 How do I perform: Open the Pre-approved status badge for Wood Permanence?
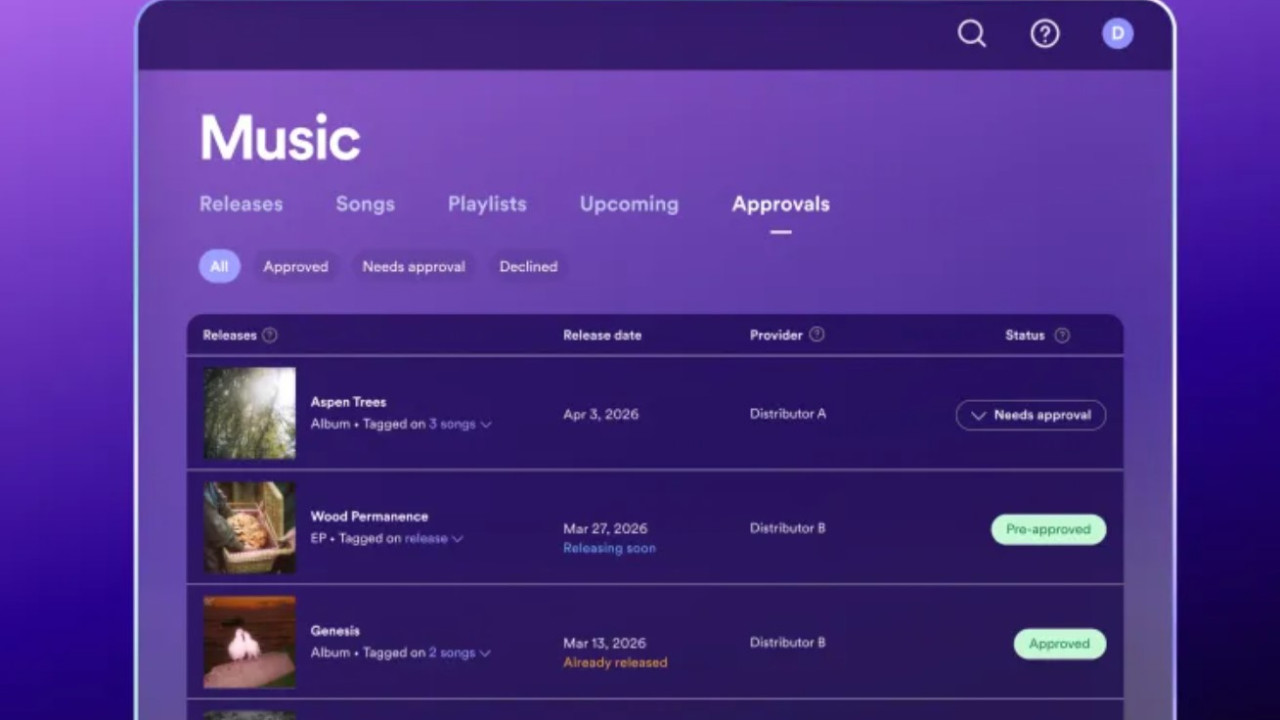(x=1048, y=529)
